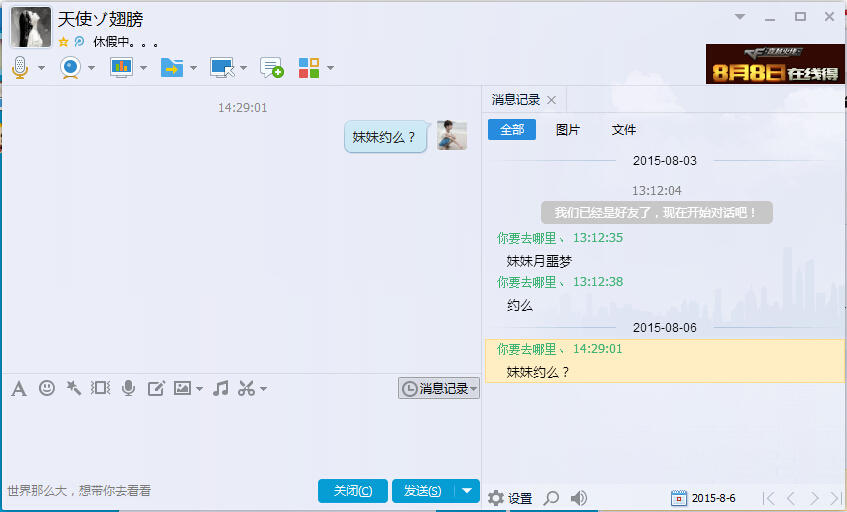Toggle the 消息记录 history button
Image resolution: width=847 pixels, height=512 pixels.
coord(439,388)
